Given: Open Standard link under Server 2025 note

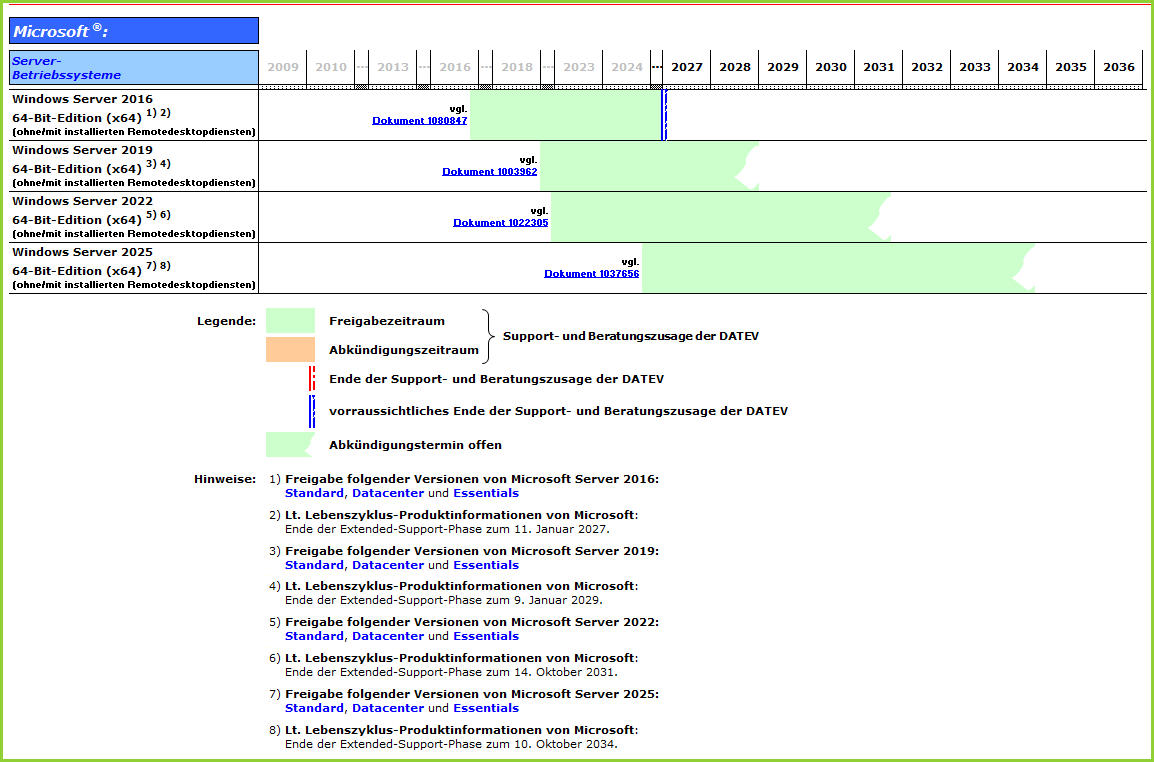Looking at the screenshot, I should [314, 708].
